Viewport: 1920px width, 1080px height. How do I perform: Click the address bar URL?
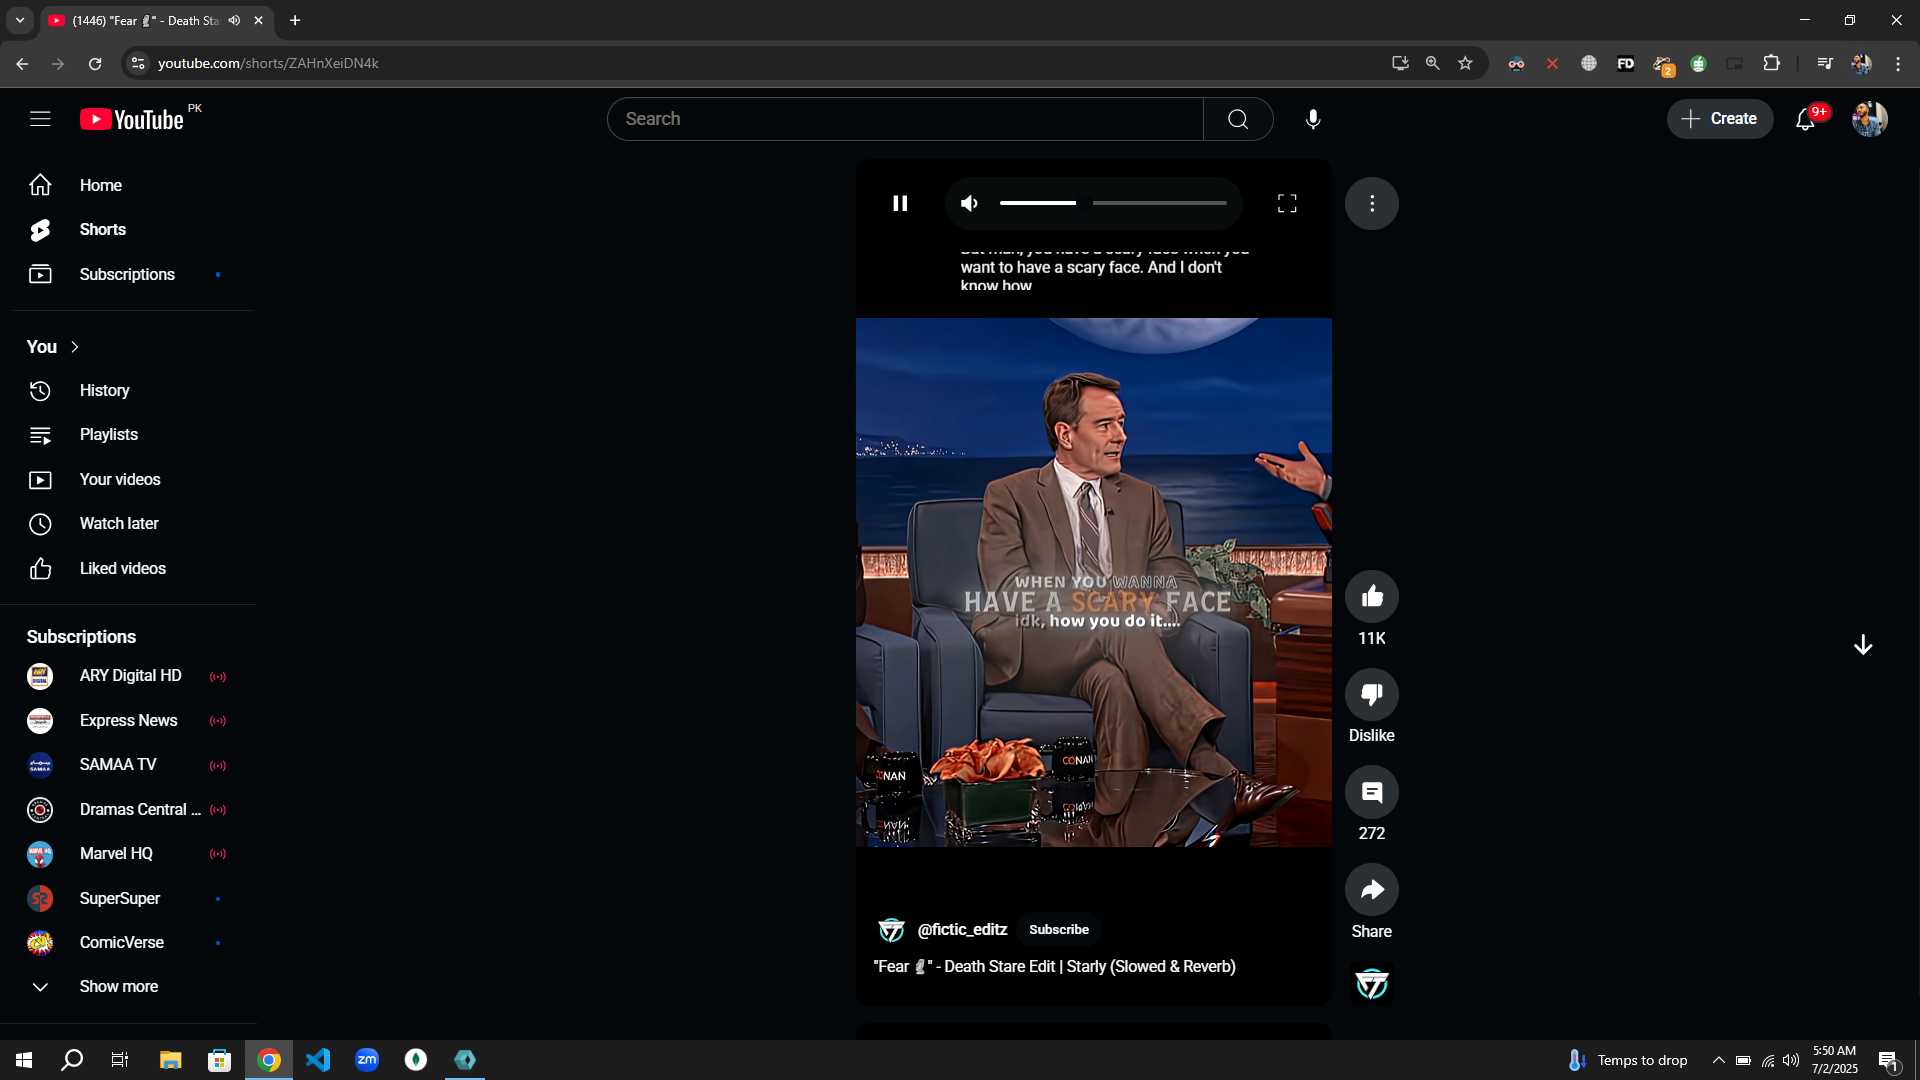point(268,63)
